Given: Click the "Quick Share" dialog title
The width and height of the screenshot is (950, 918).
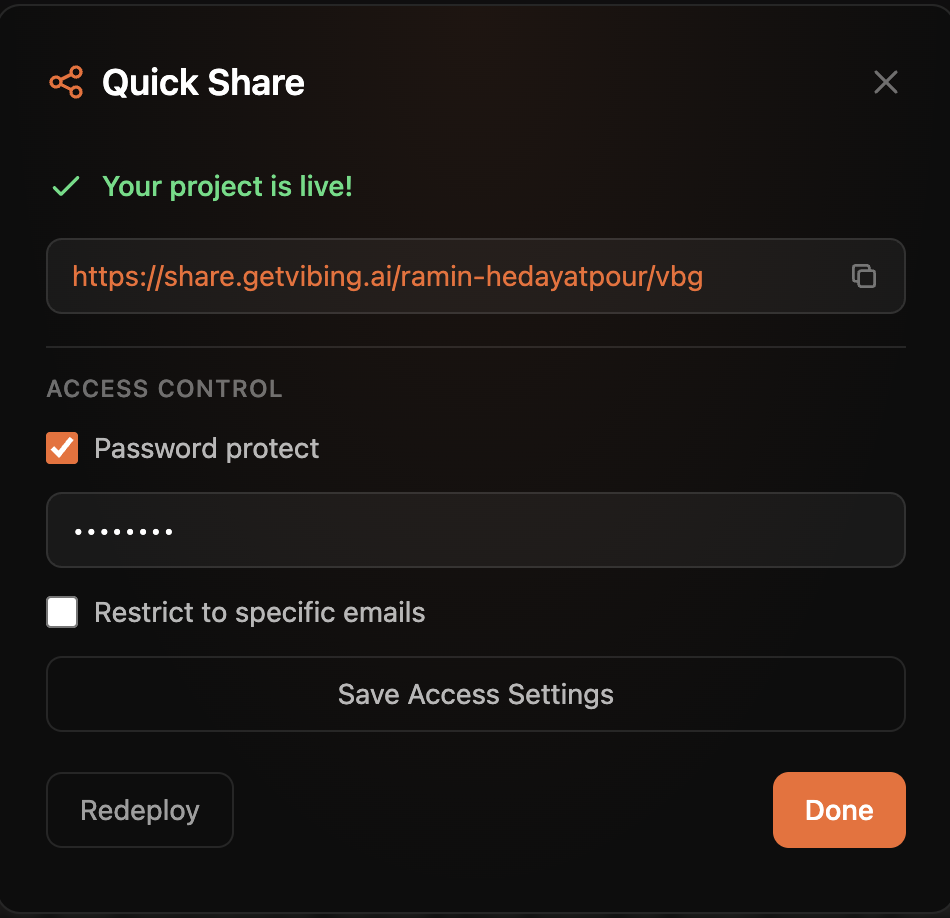Looking at the screenshot, I should click(x=203, y=82).
